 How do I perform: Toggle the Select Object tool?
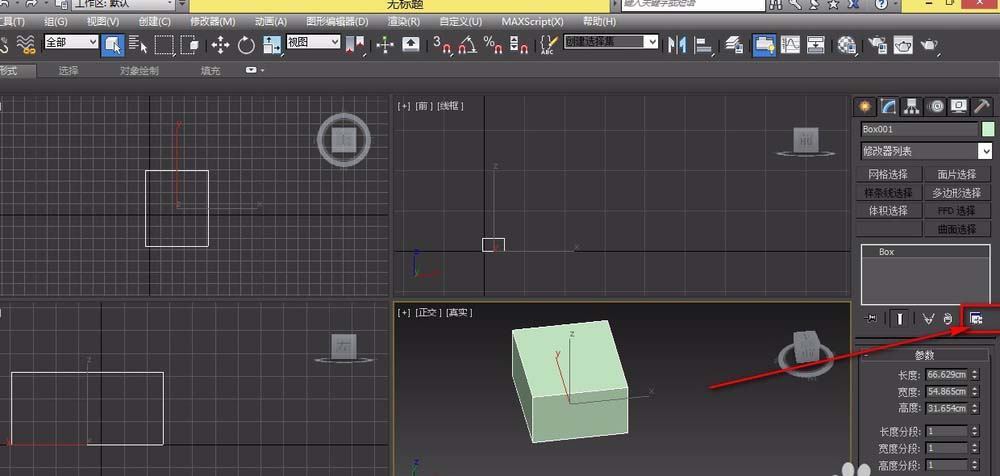pyautogui.click(x=112, y=44)
